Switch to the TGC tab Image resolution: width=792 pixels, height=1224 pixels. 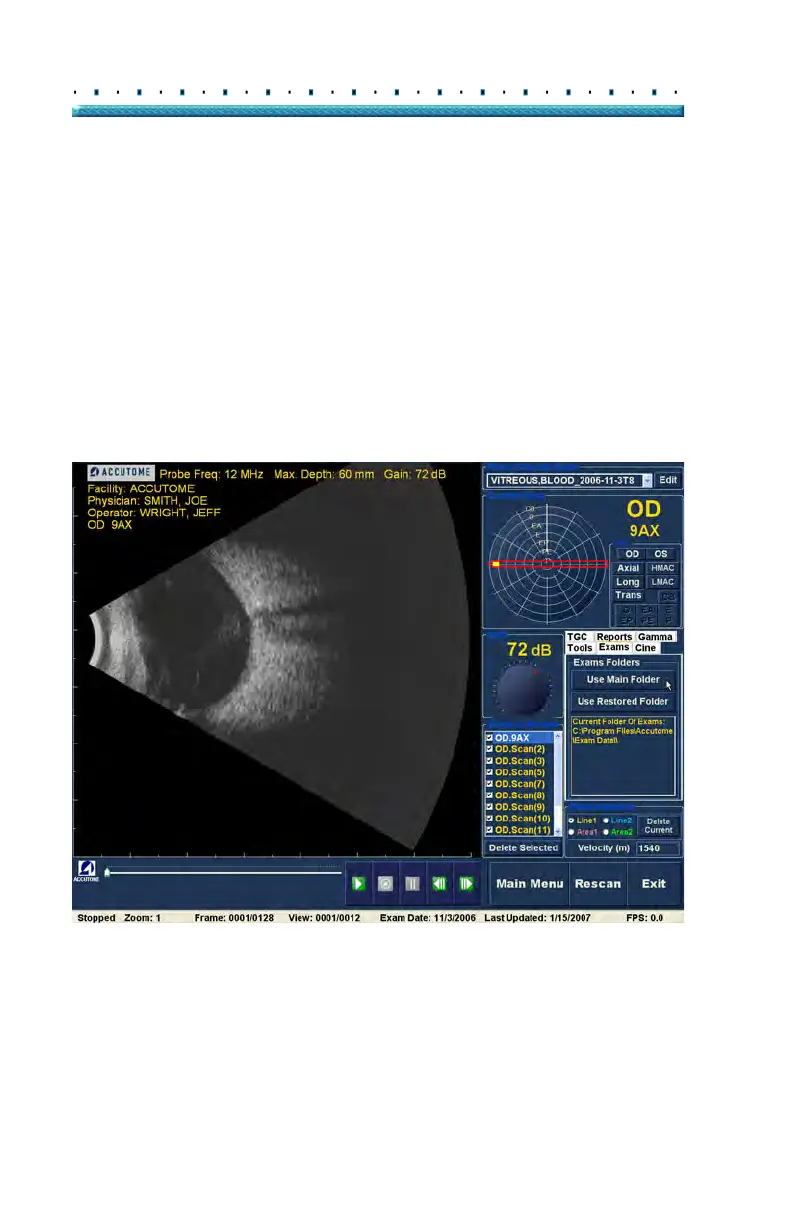click(x=577, y=637)
